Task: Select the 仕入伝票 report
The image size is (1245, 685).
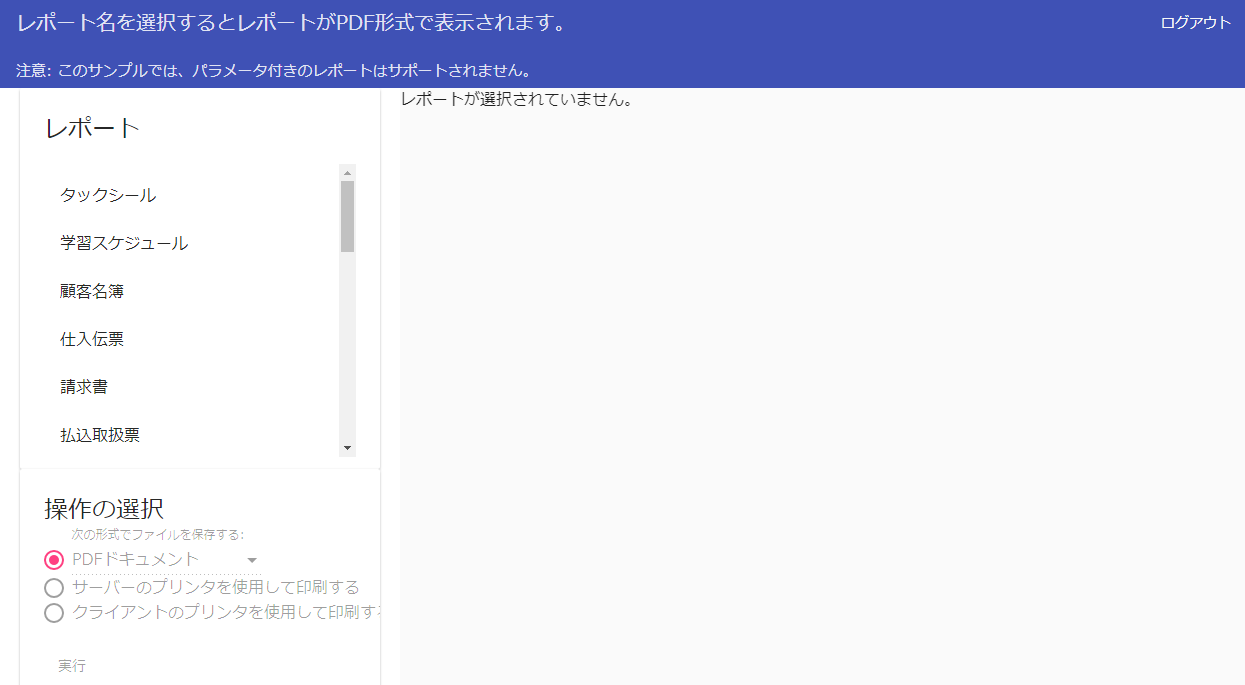Action: coord(92,339)
